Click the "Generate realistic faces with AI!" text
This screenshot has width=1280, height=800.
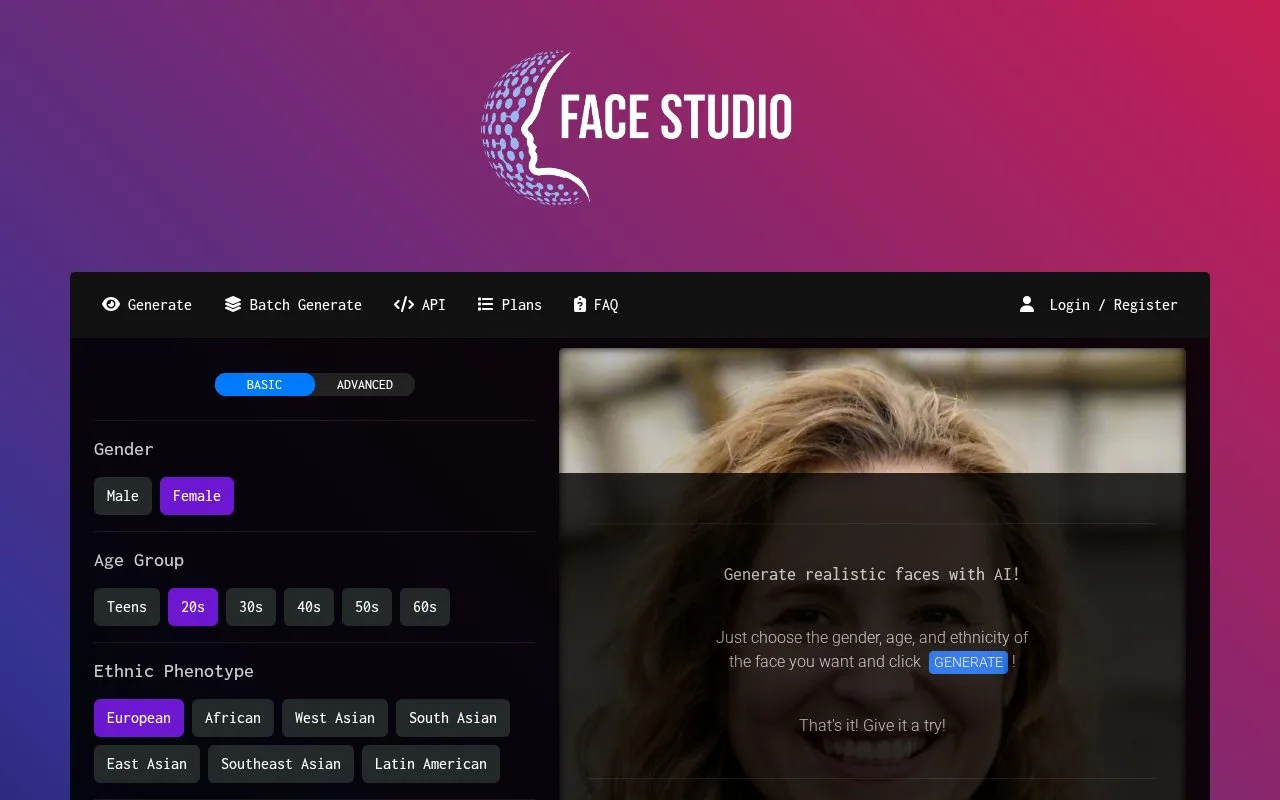[872, 574]
